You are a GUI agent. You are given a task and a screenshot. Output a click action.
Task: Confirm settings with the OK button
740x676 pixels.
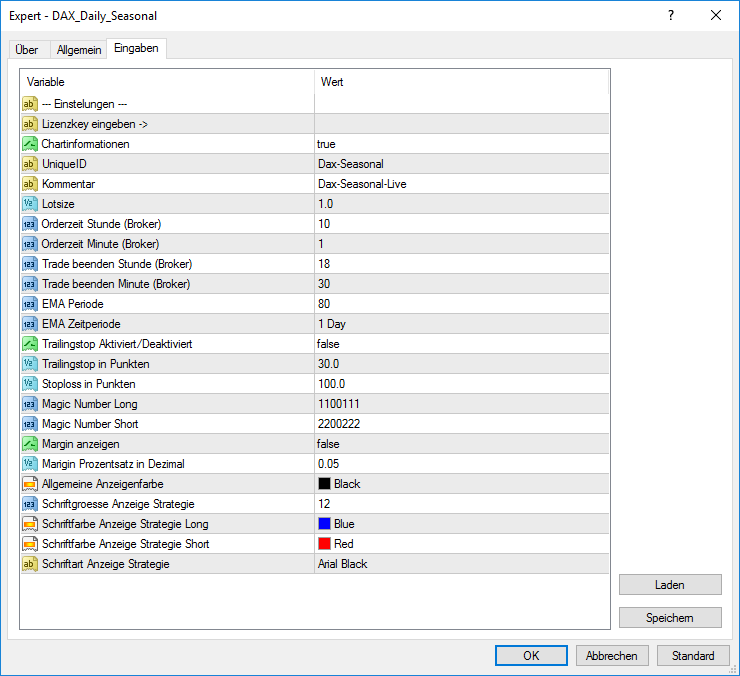pos(531,656)
